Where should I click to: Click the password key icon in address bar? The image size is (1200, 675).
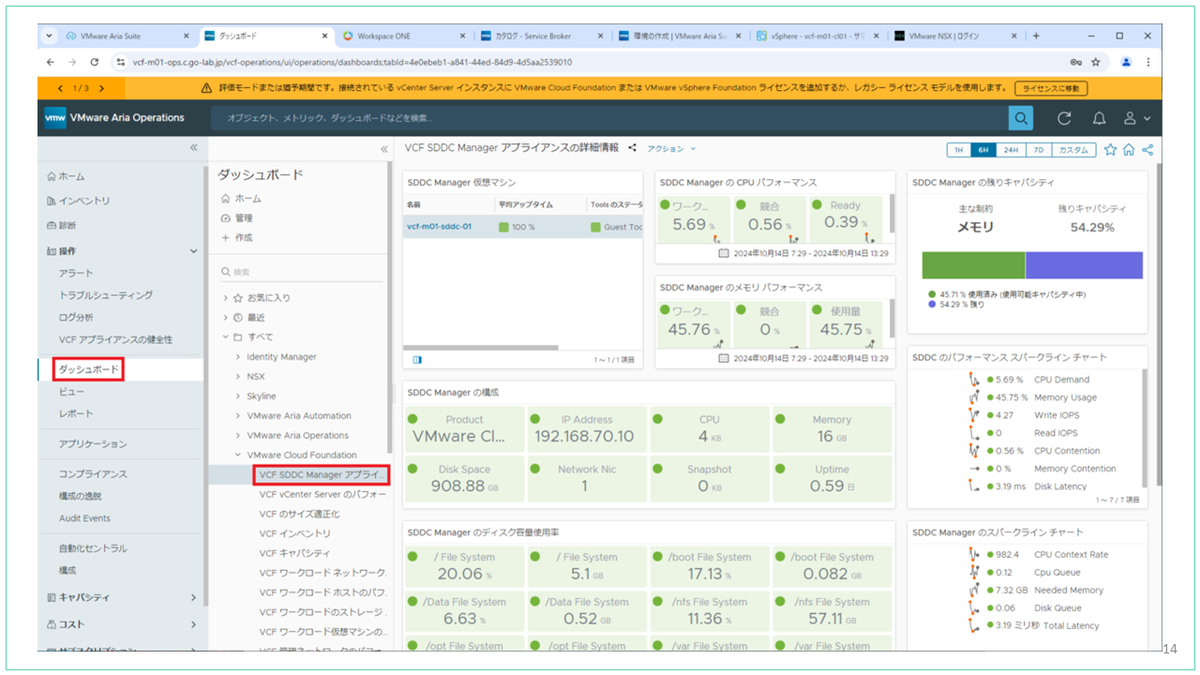click(x=1075, y=62)
